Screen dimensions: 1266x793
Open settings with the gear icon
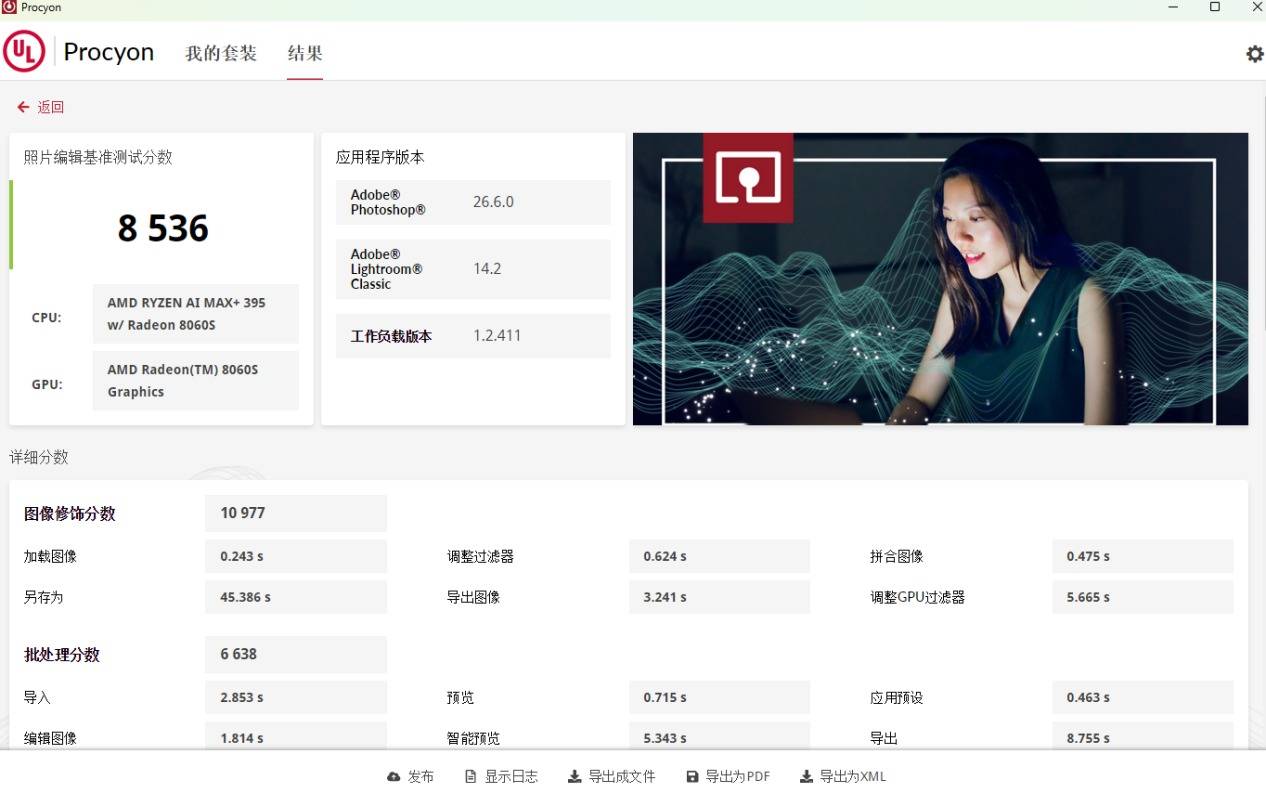tap(1254, 54)
